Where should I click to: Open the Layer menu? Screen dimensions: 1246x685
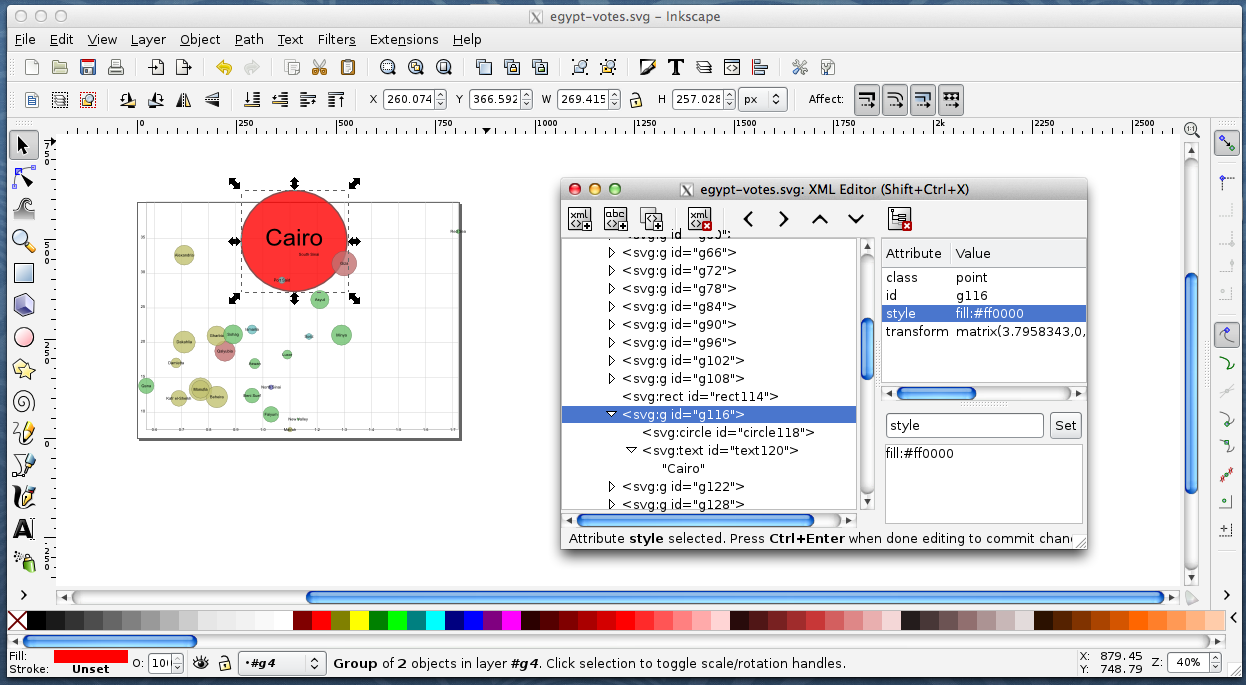point(148,39)
